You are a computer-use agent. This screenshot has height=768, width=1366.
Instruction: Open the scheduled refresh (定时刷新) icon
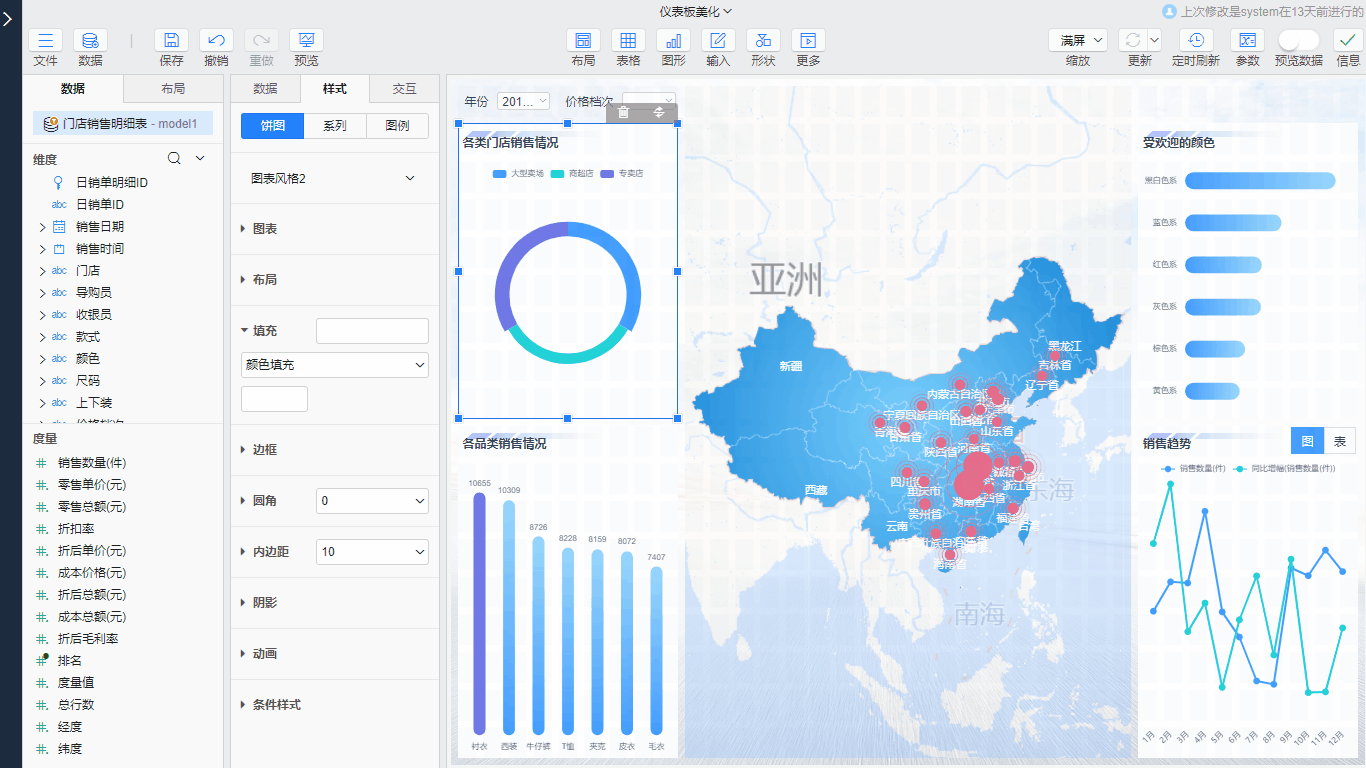click(x=1195, y=41)
